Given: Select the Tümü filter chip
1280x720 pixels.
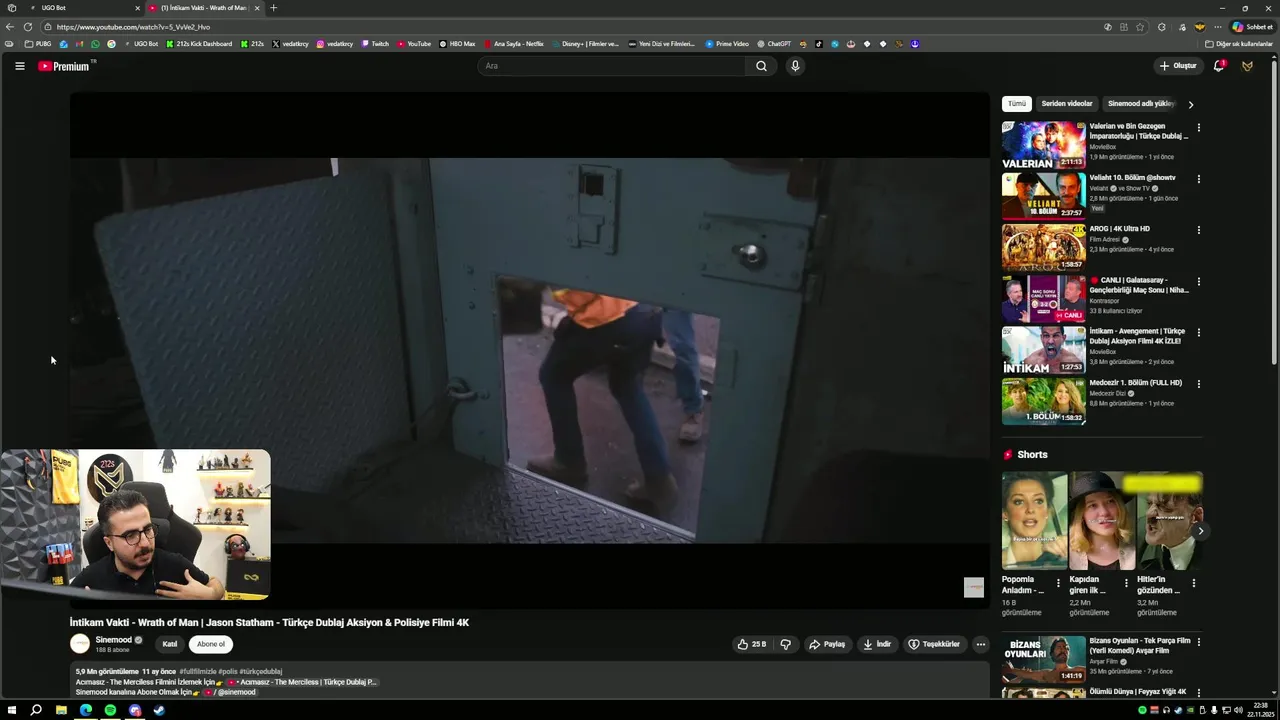Looking at the screenshot, I should point(1016,104).
